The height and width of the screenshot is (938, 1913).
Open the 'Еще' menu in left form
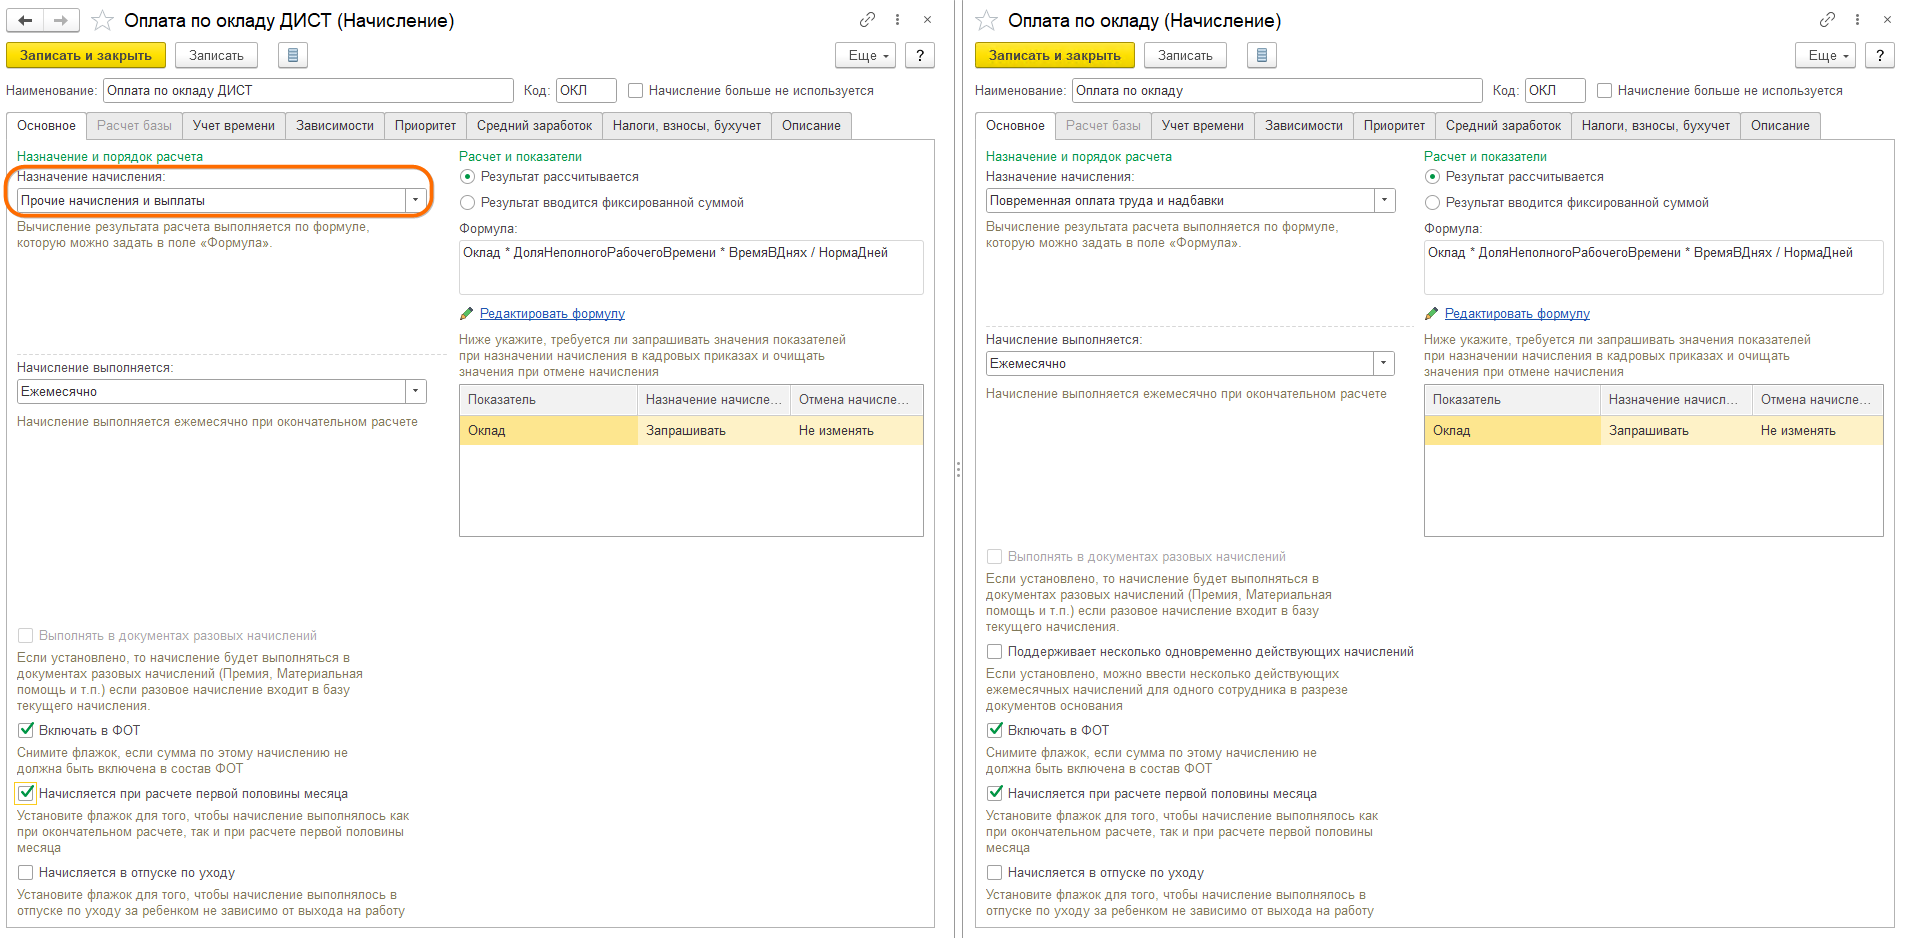pos(866,56)
